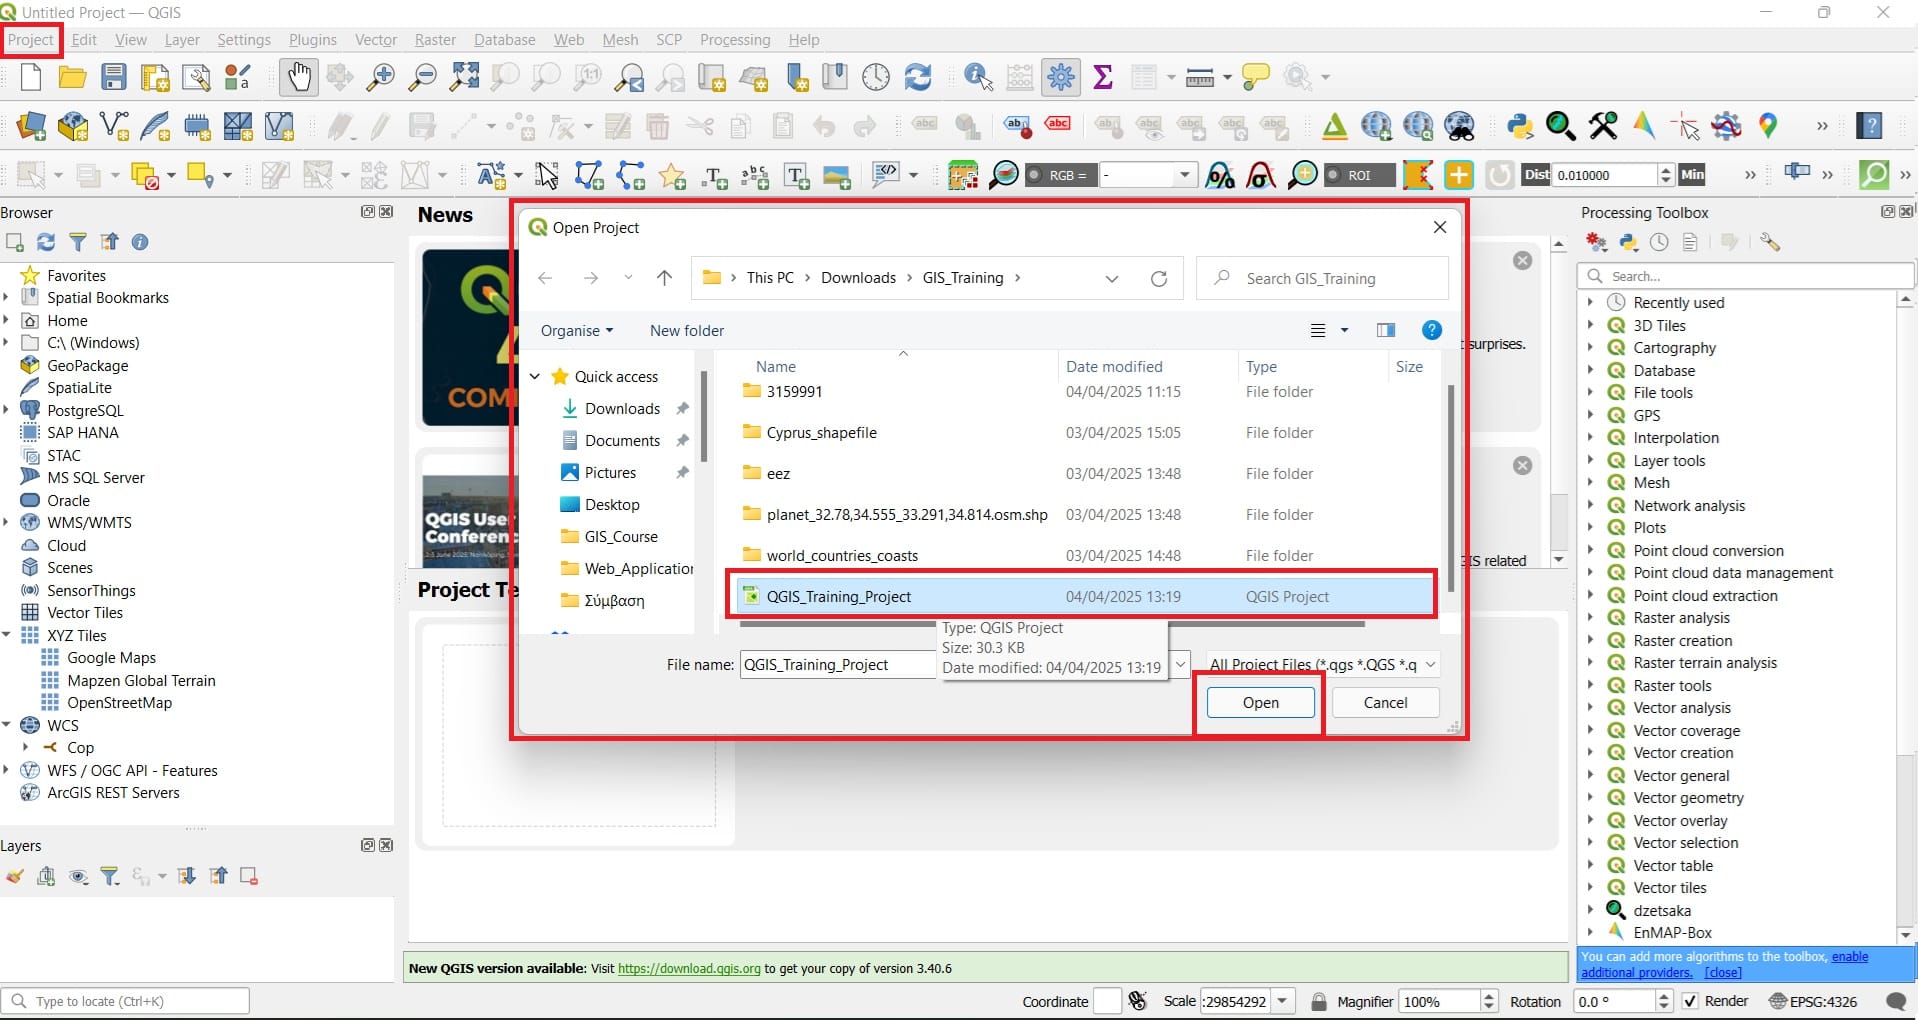This screenshot has width=1918, height=1020.
Task: Expand the Recently used toolbox group
Action: [1590, 302]
